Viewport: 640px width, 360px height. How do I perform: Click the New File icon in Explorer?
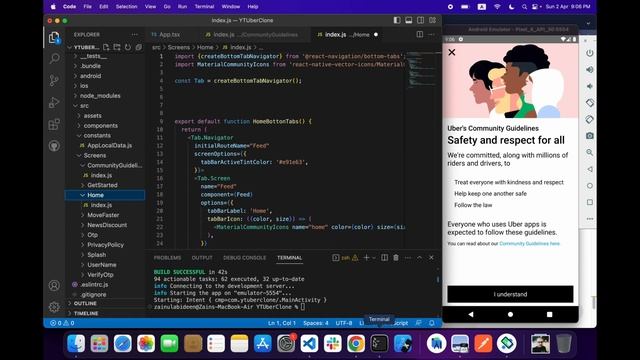point(106,47)
